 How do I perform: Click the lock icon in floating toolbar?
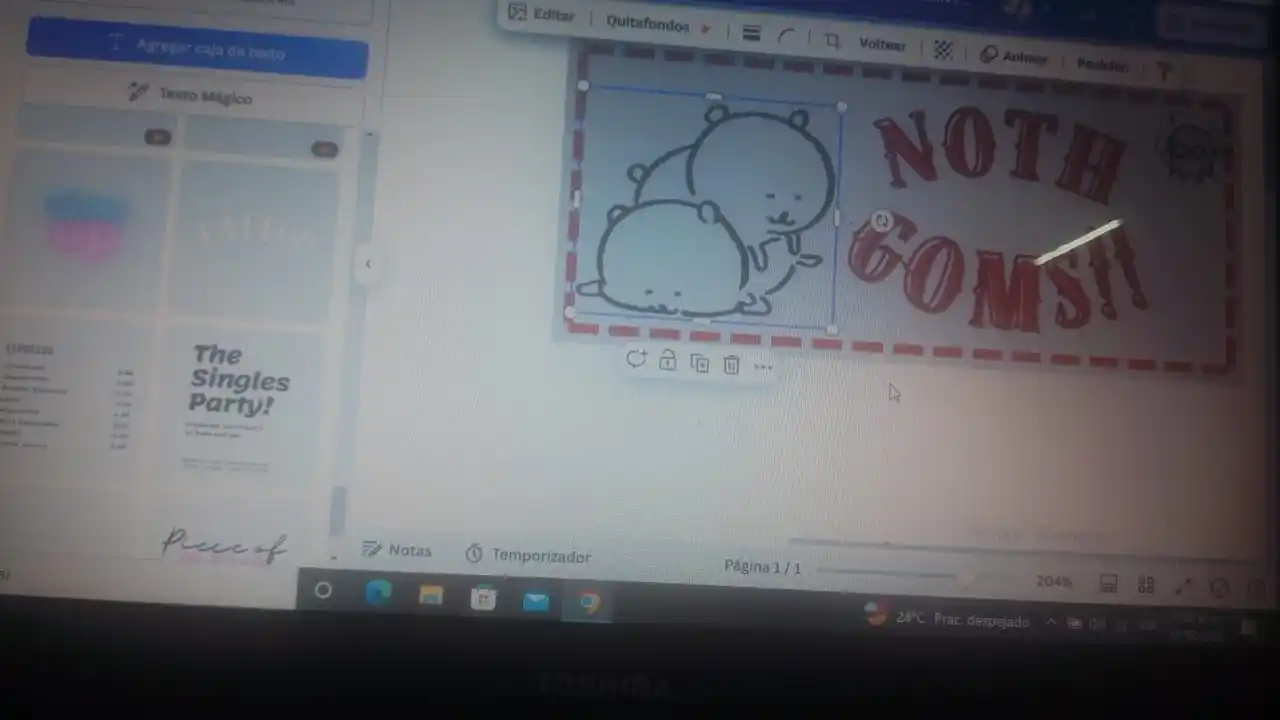pyautogui.click(x=668, y=362)
